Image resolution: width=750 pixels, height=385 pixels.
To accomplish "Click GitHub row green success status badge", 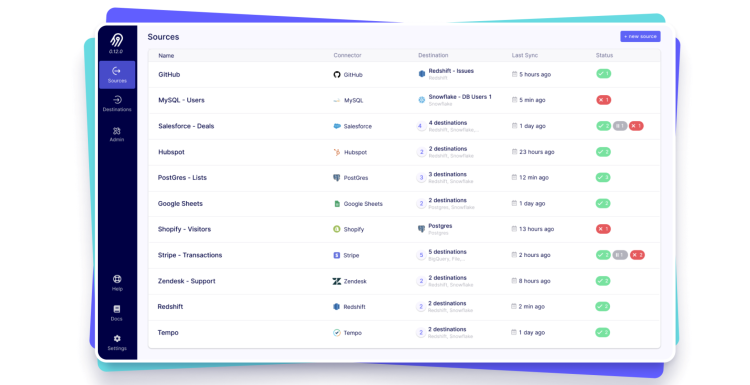I will 604,74.
